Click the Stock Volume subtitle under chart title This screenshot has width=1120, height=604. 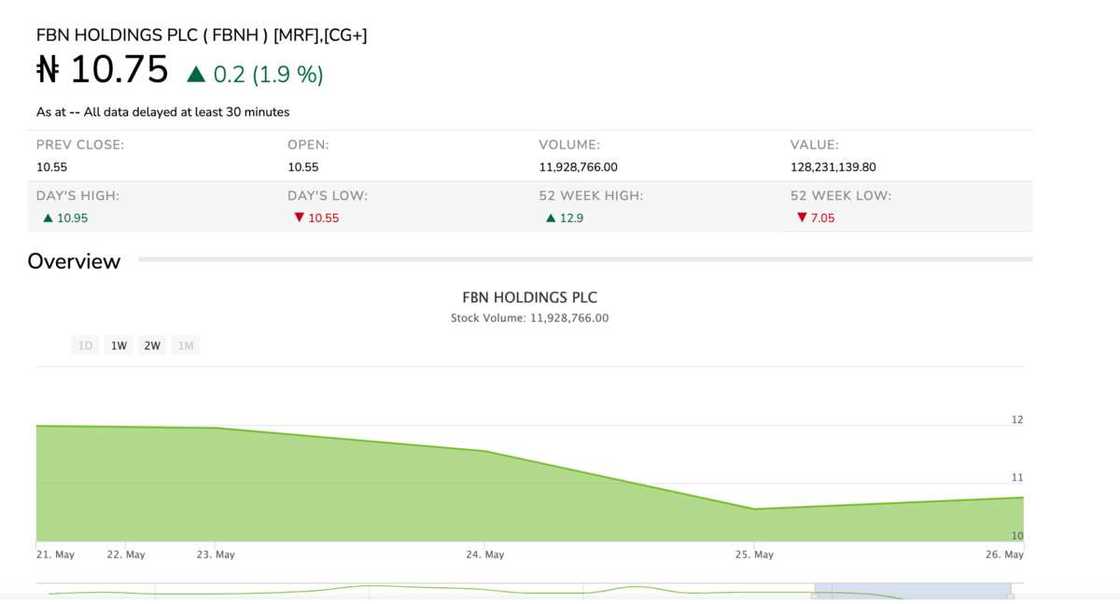[x=529, y=318]
